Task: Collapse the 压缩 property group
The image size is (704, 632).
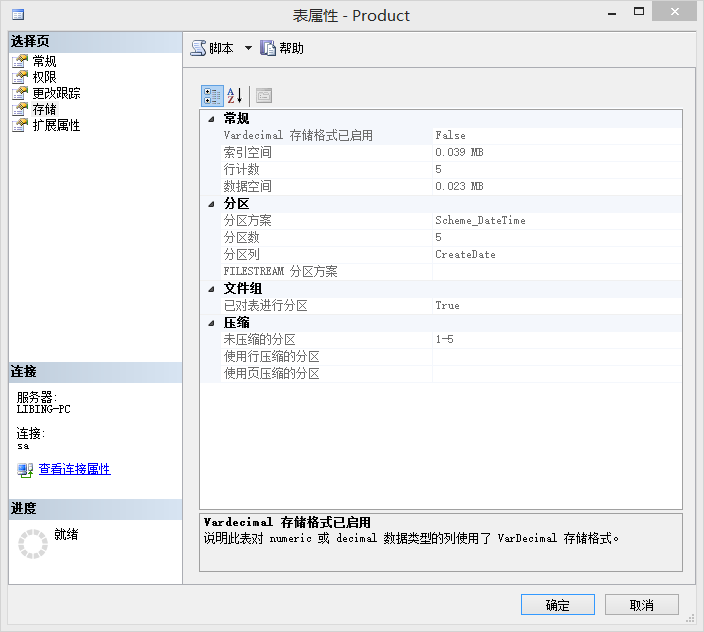Action: 211,323
